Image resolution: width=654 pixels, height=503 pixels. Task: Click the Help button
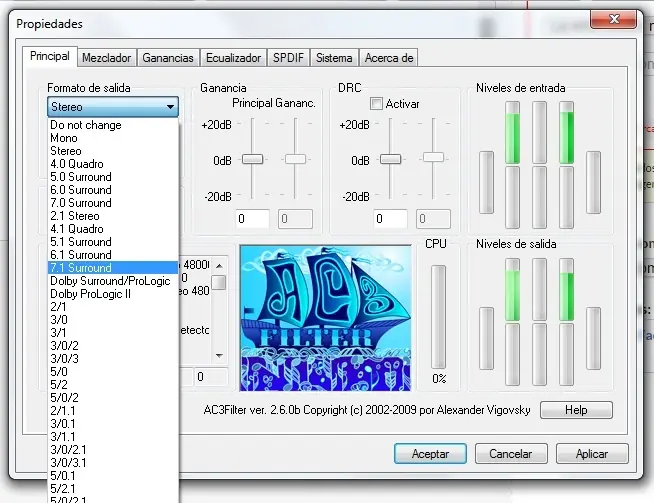pyautogui.click(x=576, y=410)
